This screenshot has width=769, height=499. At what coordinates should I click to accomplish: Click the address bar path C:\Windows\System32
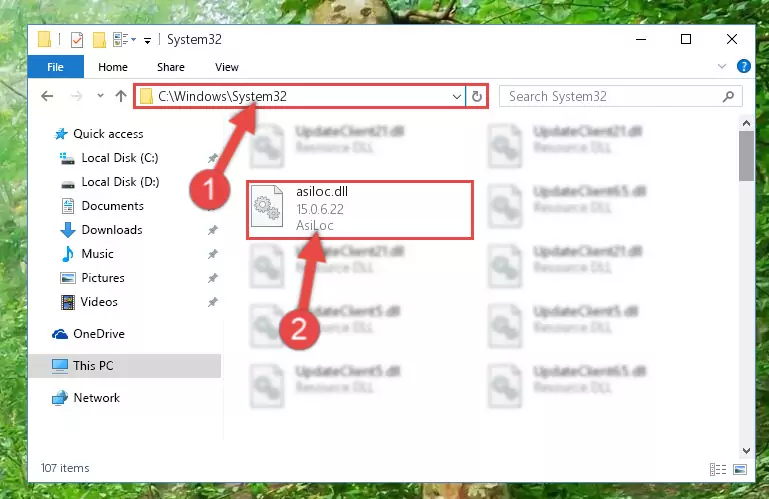tap(222, 96)
